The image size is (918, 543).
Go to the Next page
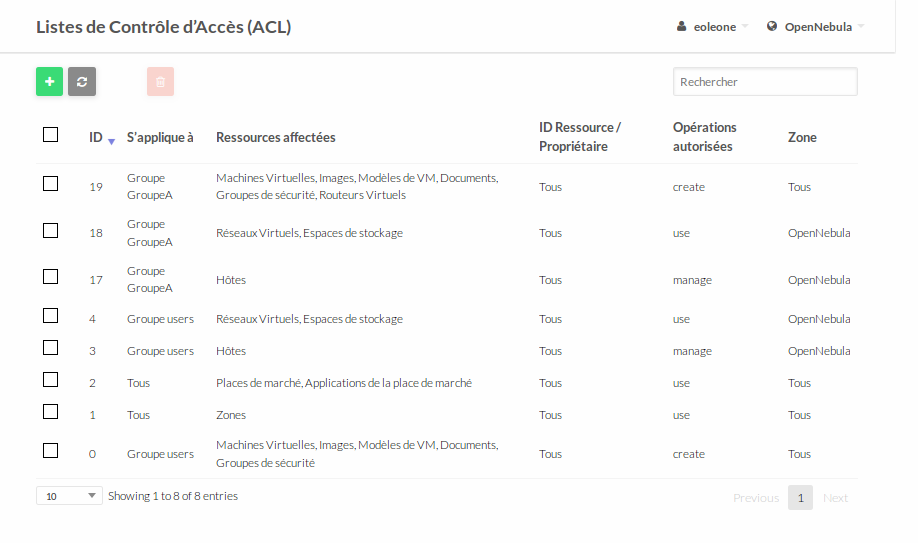835,498
